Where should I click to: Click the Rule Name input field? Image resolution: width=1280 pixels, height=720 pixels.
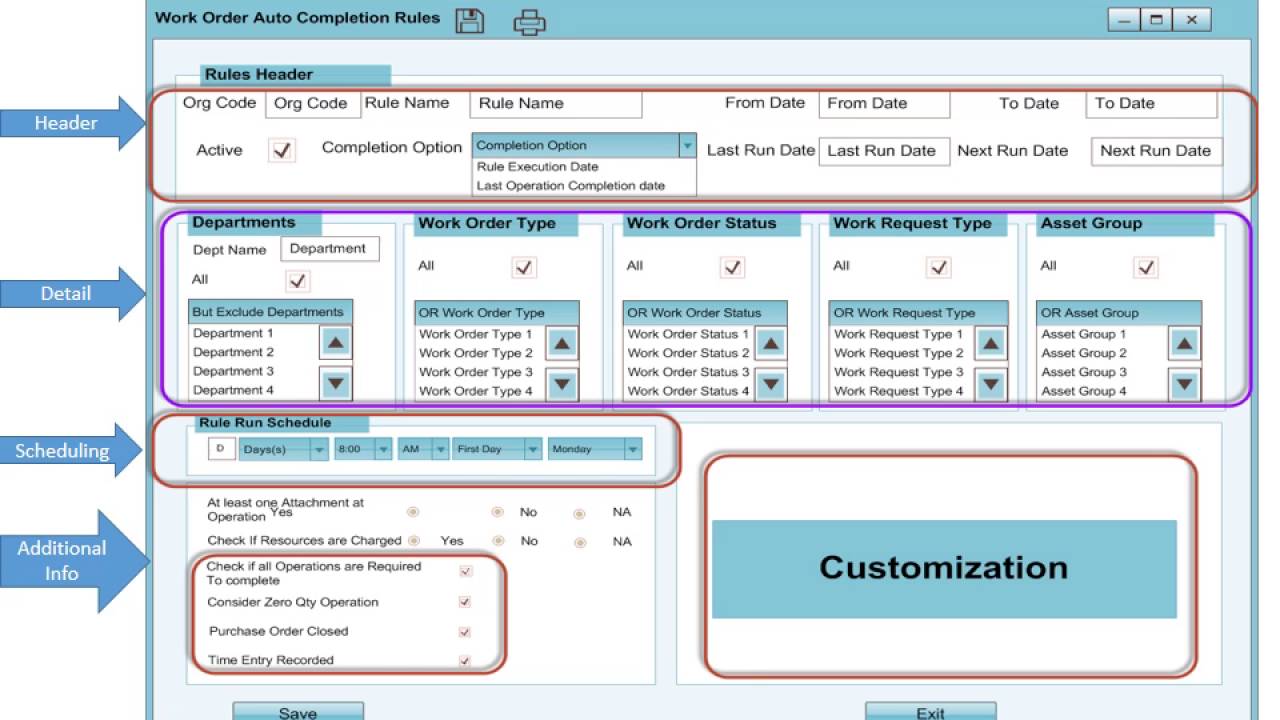coord(556,103)
